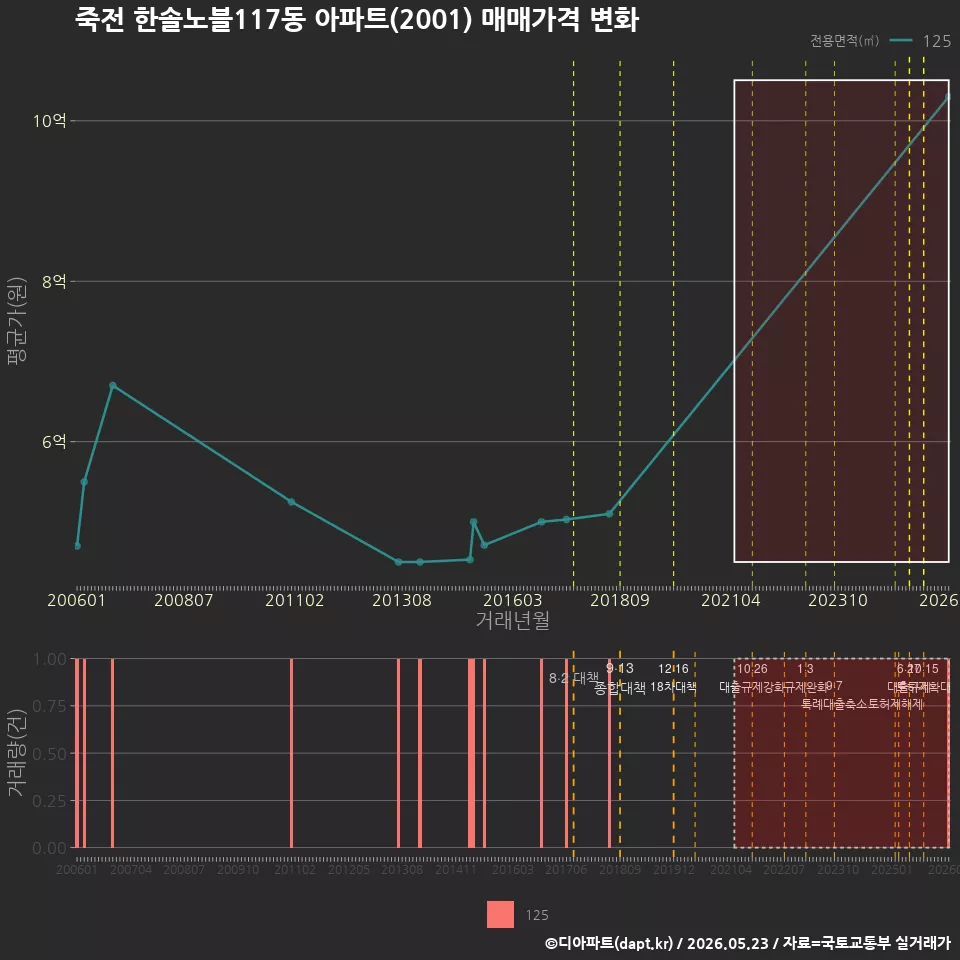Click the 평균가(원) axis title
Screen dimensions: 960x960
pyautogui.click(x=17, y=321)
